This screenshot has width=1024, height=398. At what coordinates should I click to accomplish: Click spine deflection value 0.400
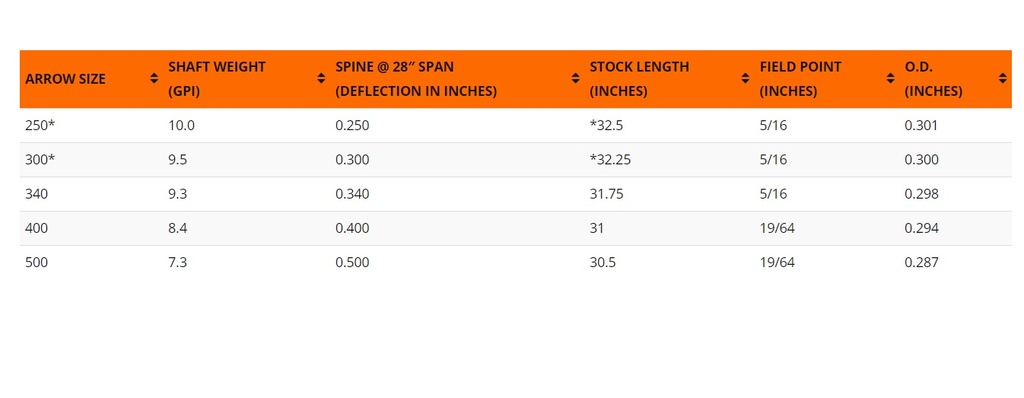click(x=352, y=228)
